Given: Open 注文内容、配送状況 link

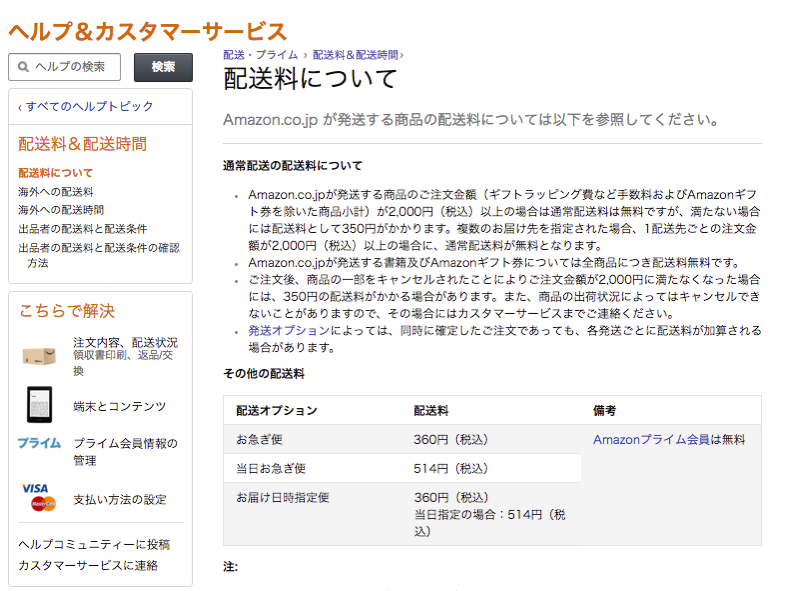Looking at the screenshot, I should pyautogui.click(x=125, y=343).
